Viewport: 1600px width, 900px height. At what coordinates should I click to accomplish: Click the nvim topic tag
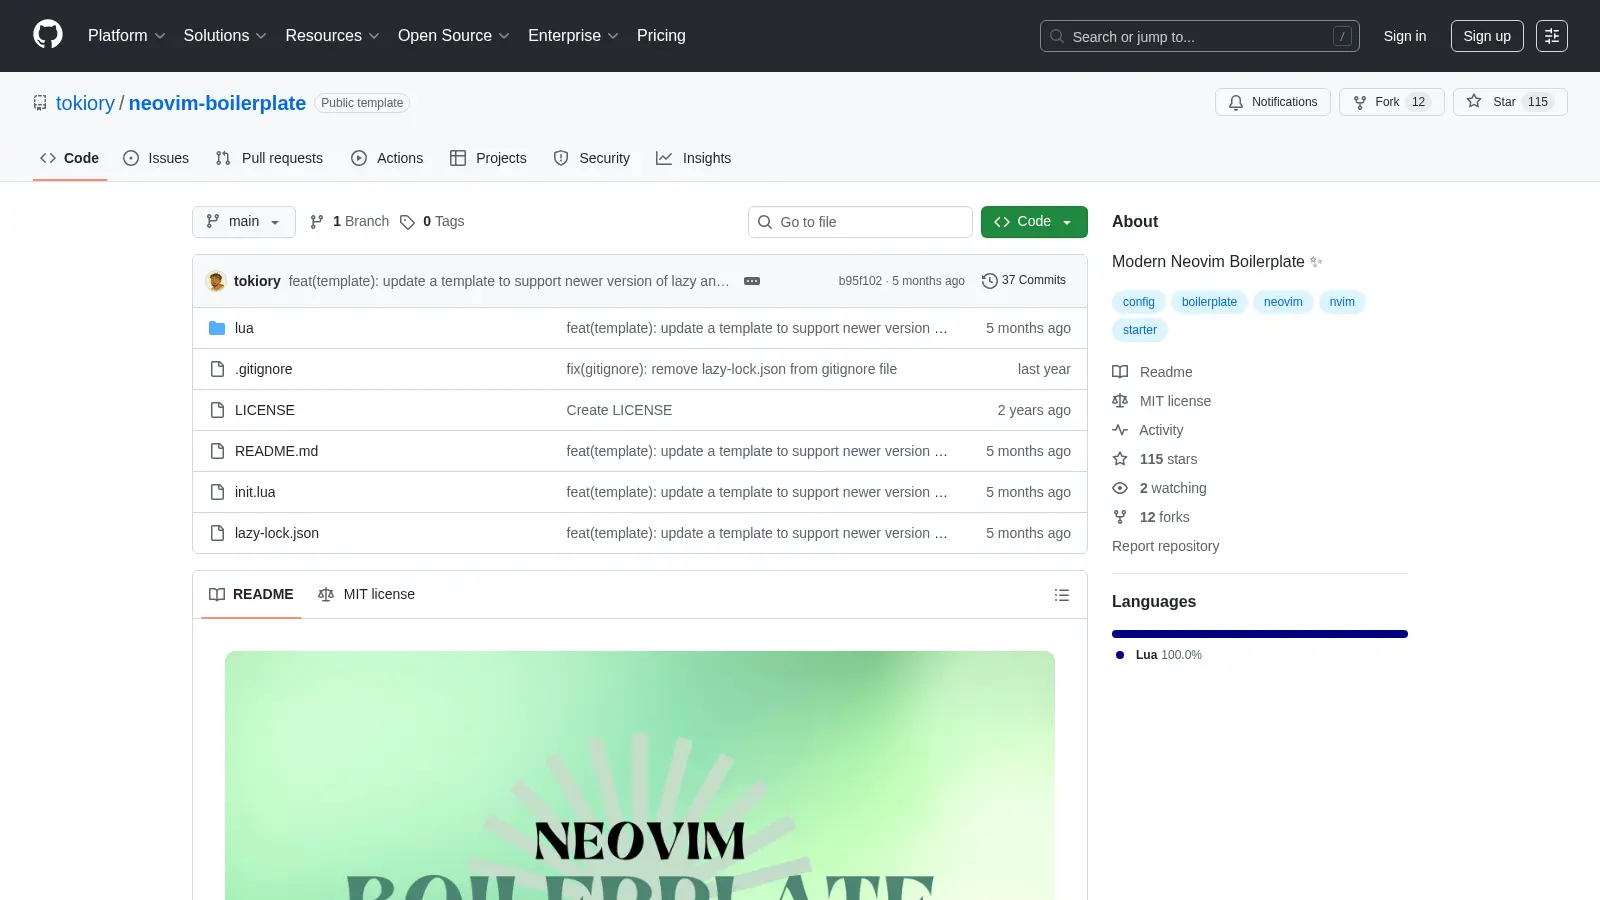pyautogui.click(x=1342, y=302)
